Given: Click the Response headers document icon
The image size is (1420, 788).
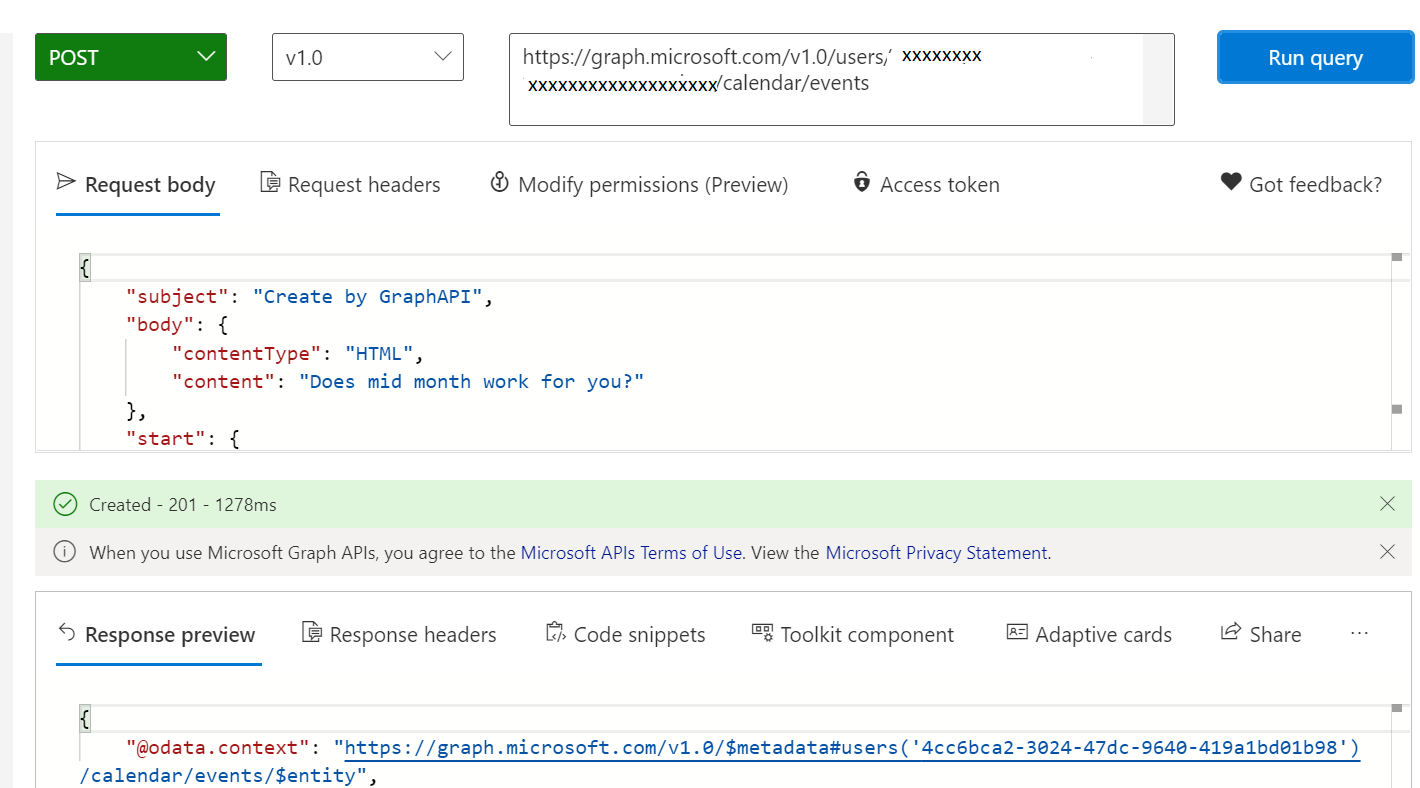Looking at the screenshot, I should [312, 633].
